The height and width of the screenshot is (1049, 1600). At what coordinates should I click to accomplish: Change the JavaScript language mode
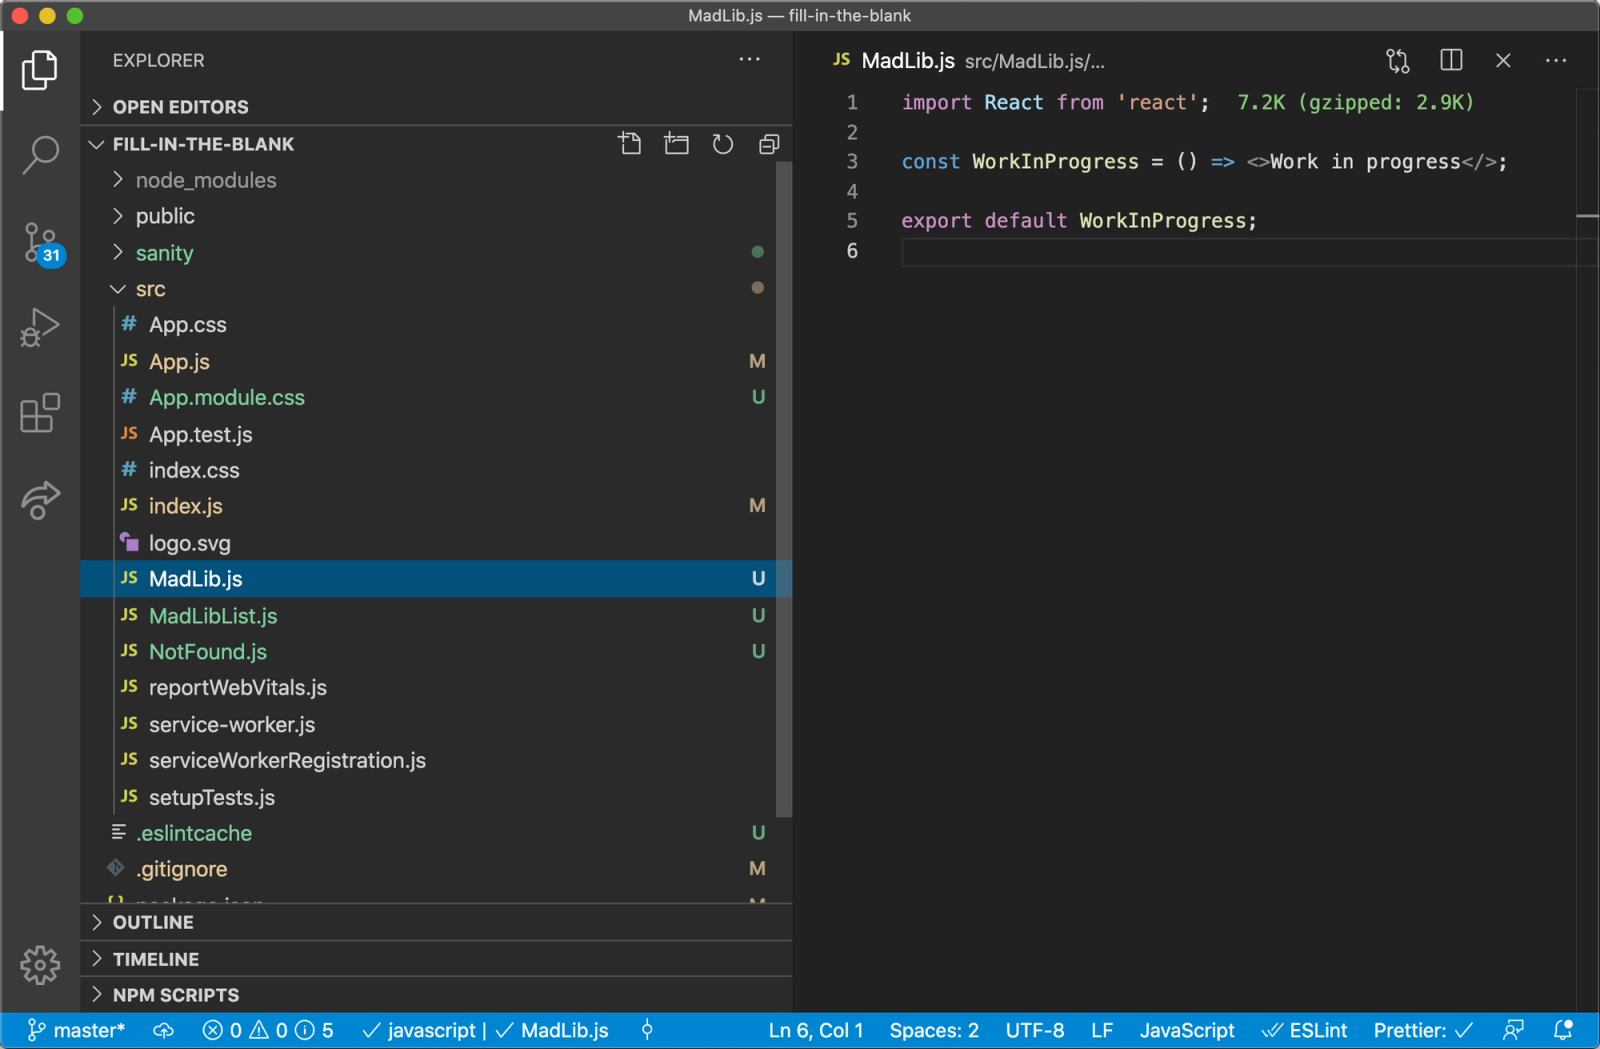1186,1030
